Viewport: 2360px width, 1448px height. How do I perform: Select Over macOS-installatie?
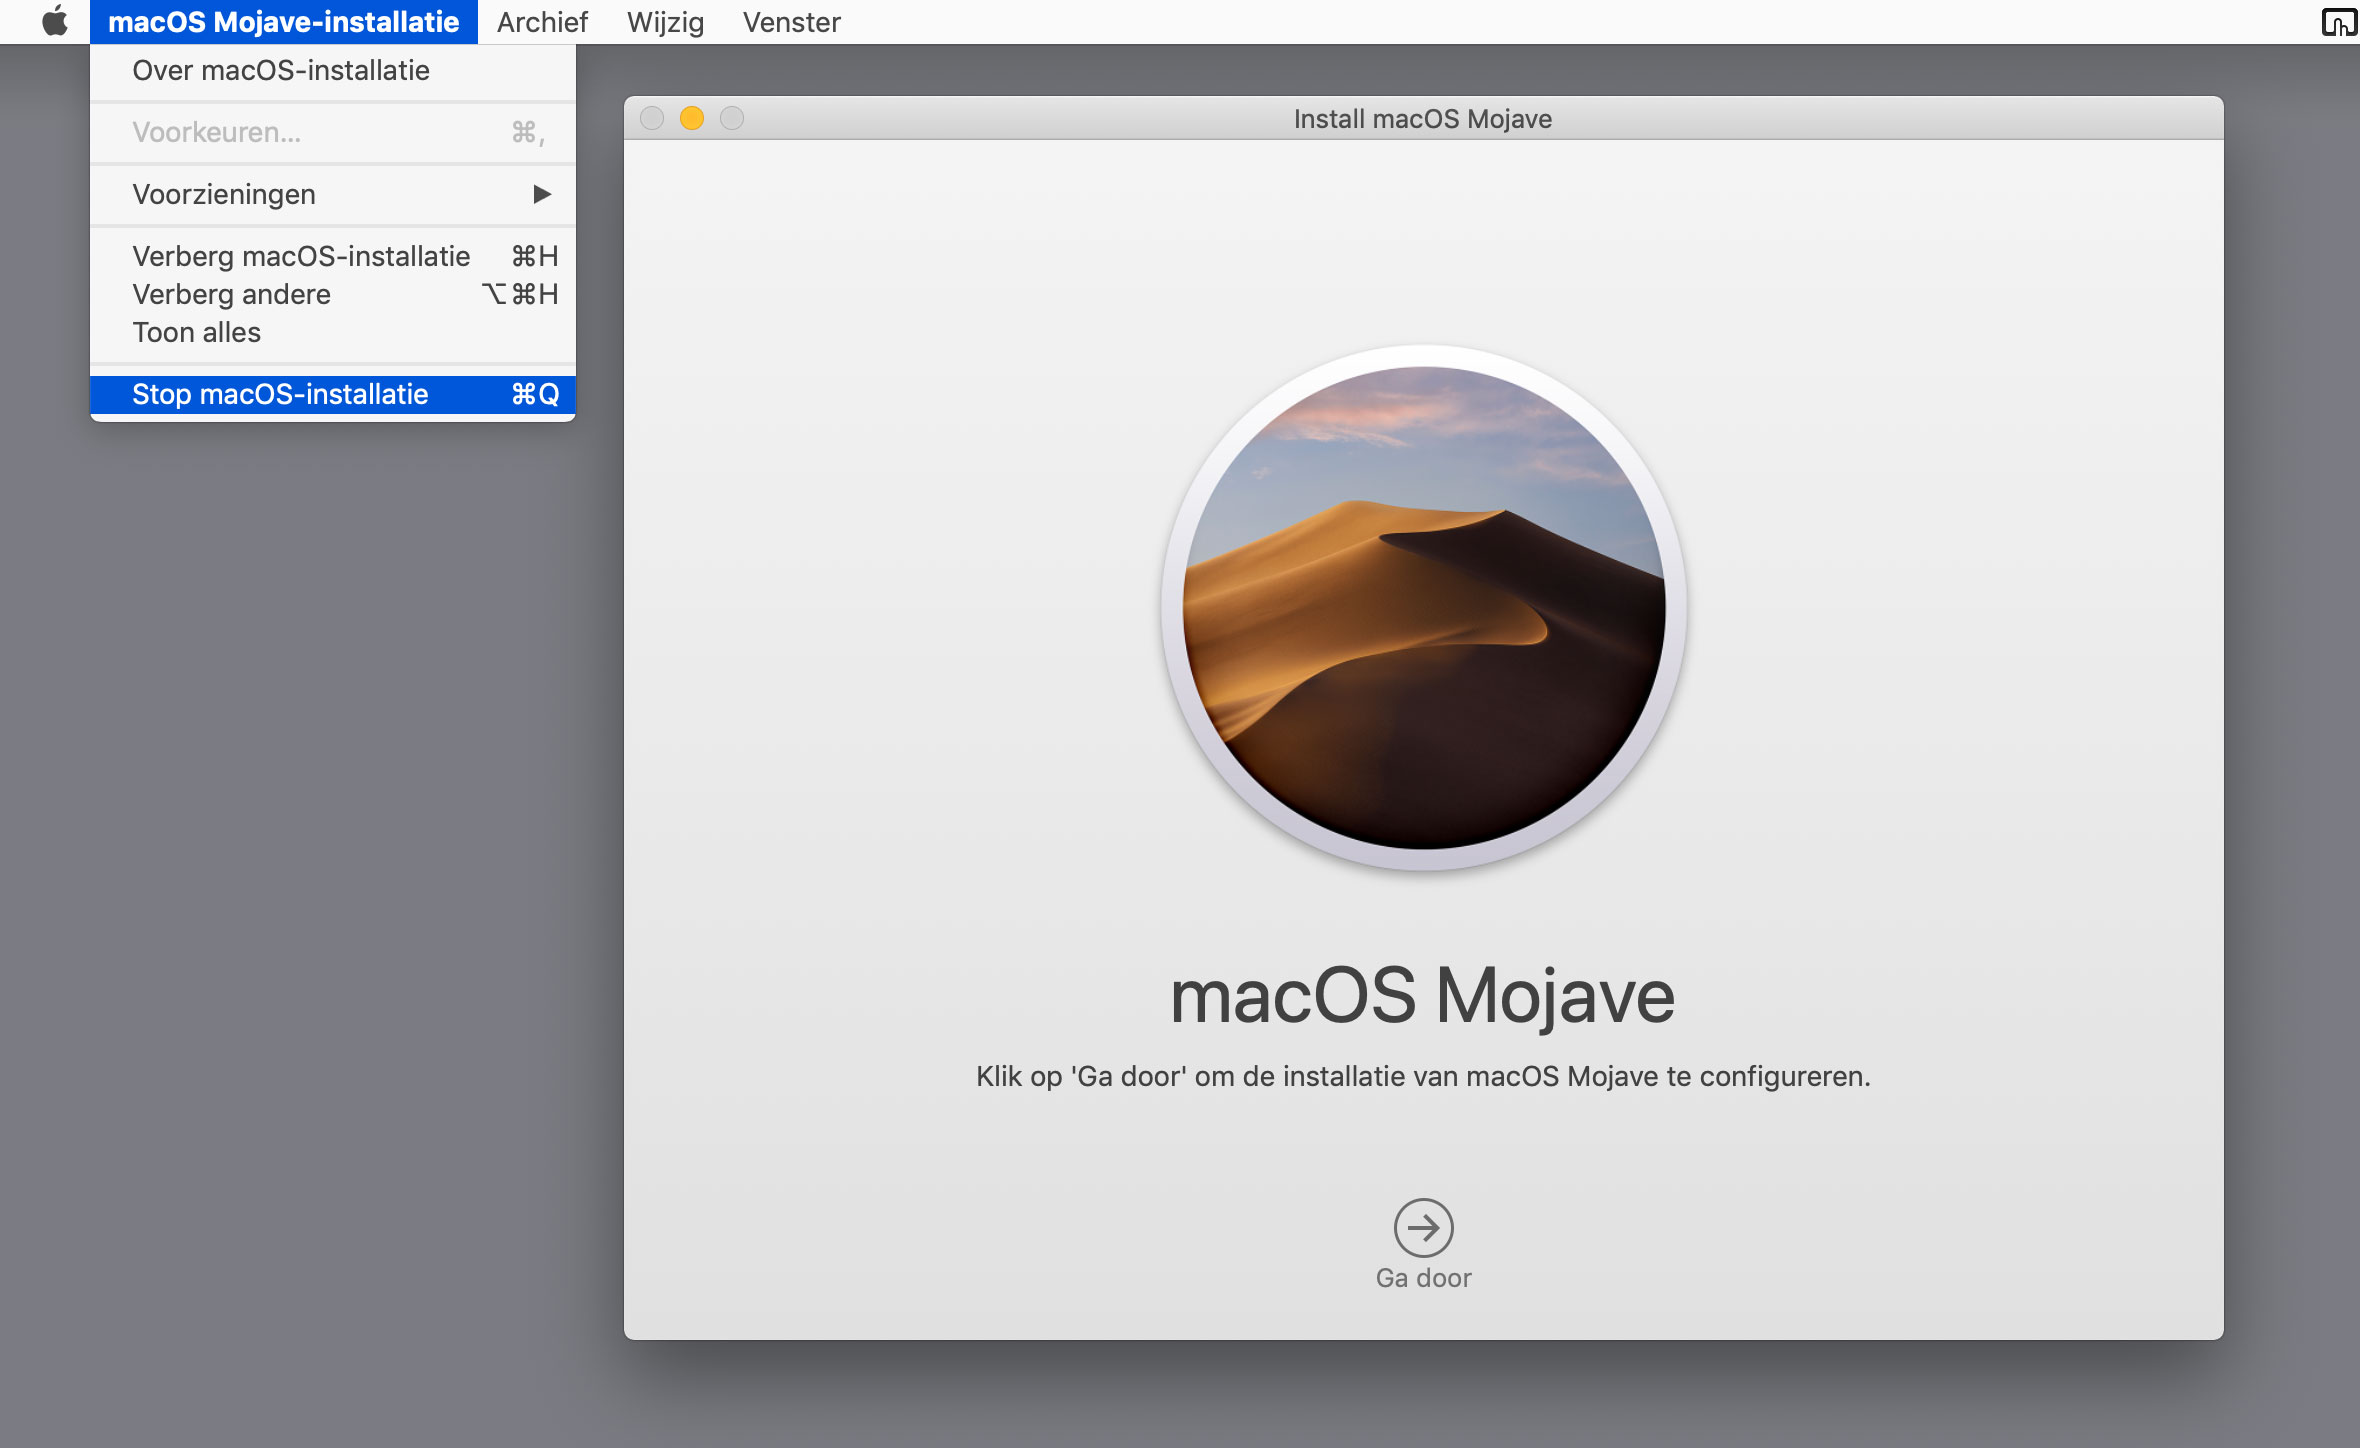click(x=333, y=71)
